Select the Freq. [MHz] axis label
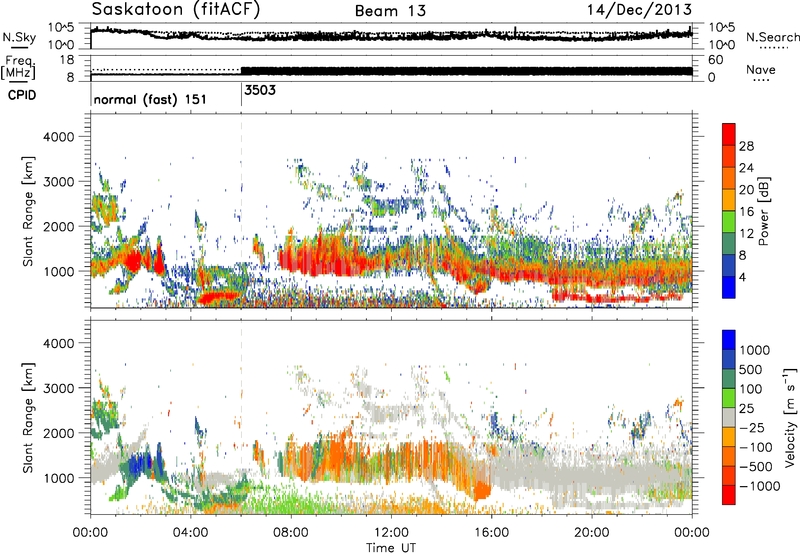This screenshot has height=554, width=800. point(18,67)
